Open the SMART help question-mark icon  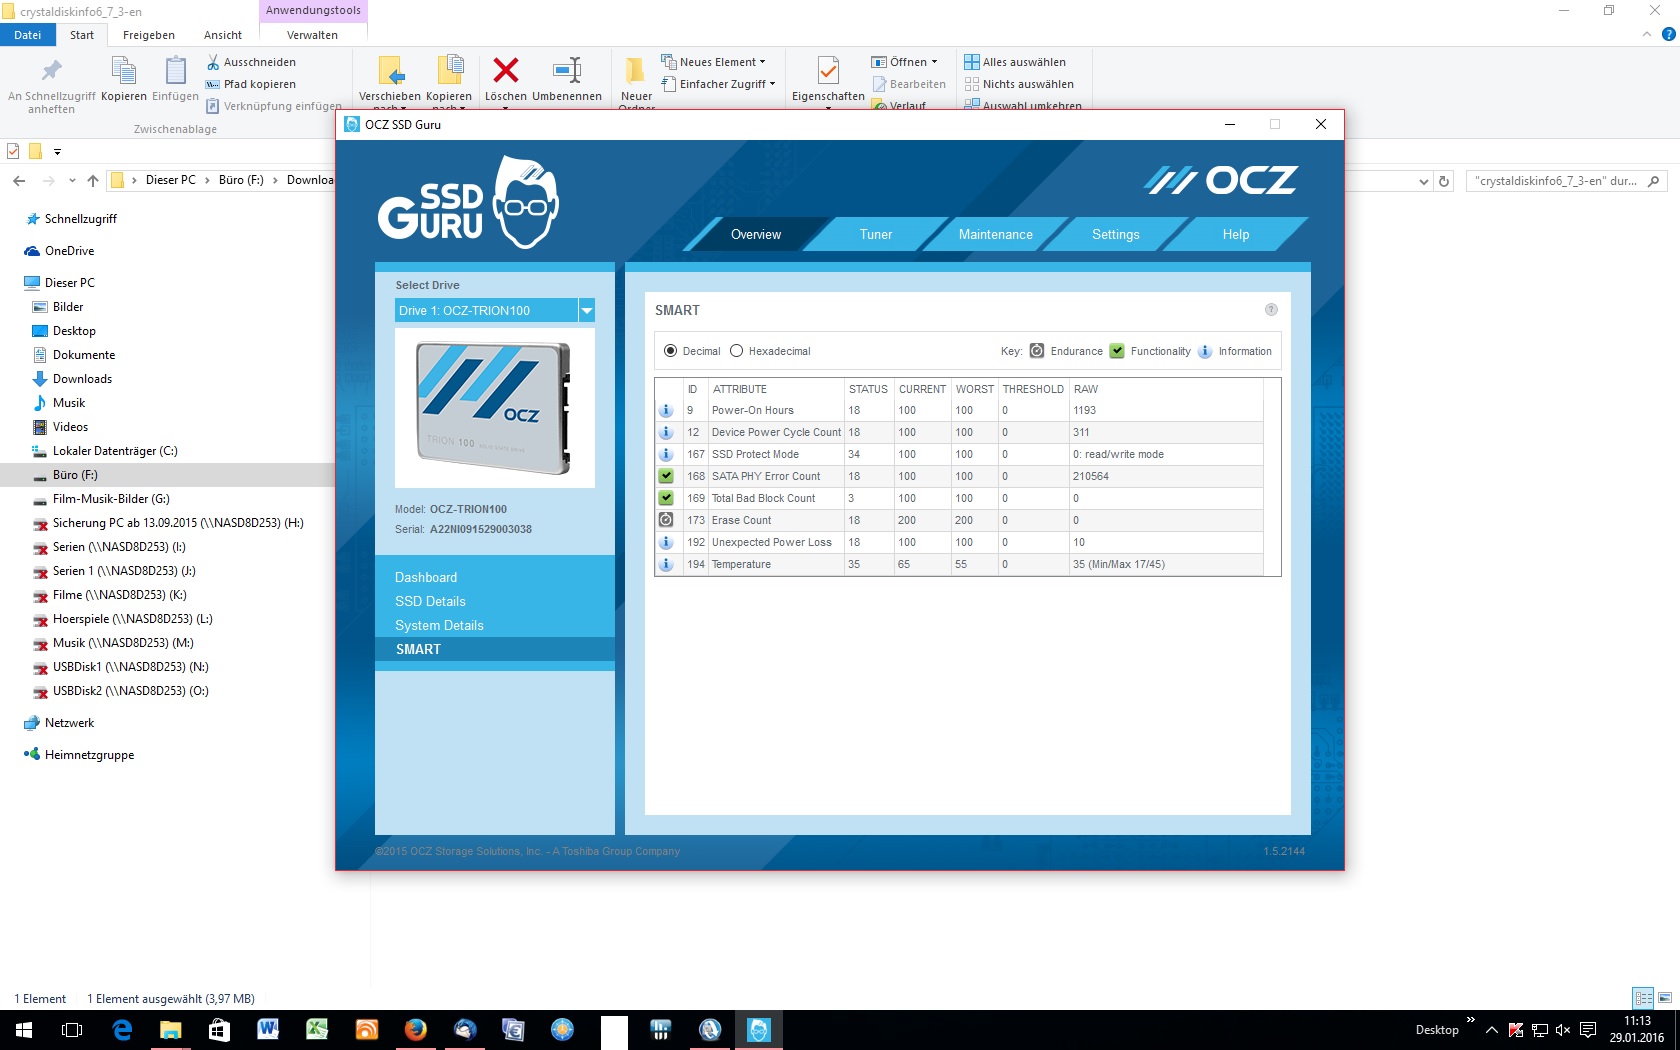1271,310
